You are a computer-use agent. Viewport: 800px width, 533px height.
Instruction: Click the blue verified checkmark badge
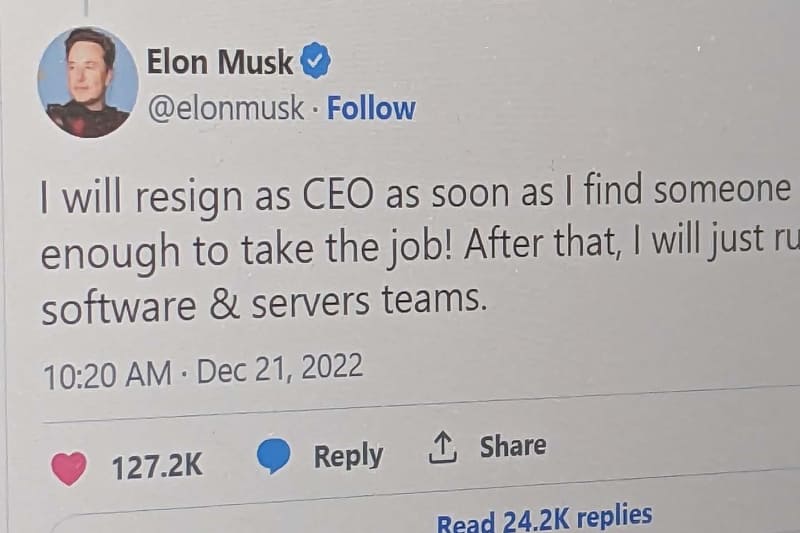[x=316, y=63]
